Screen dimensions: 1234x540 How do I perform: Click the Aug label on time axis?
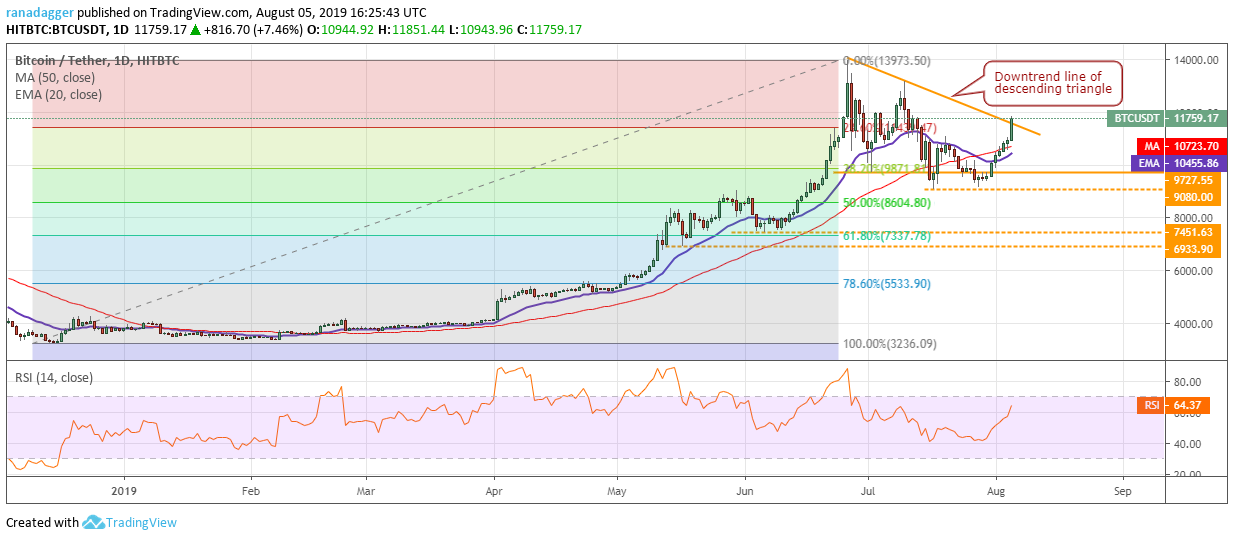996,493
